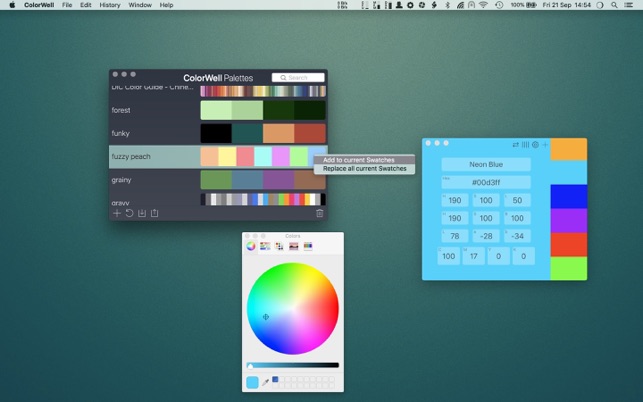643x402 pixels.
Task: Click the brightness slider in Colors window
Action: coord(293,365)
